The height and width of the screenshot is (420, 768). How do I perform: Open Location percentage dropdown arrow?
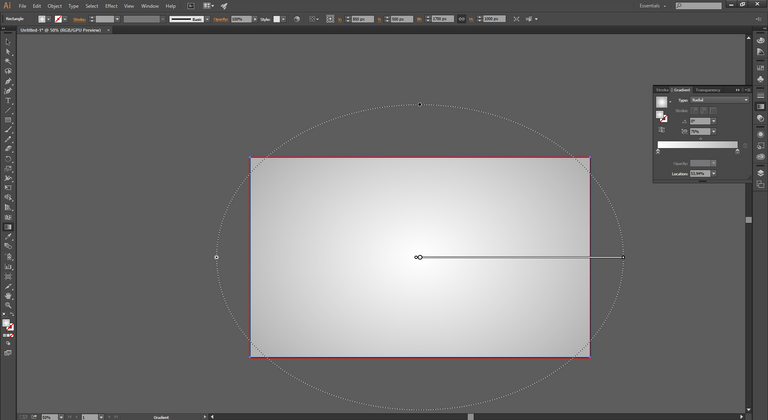(x=714, y=173)
